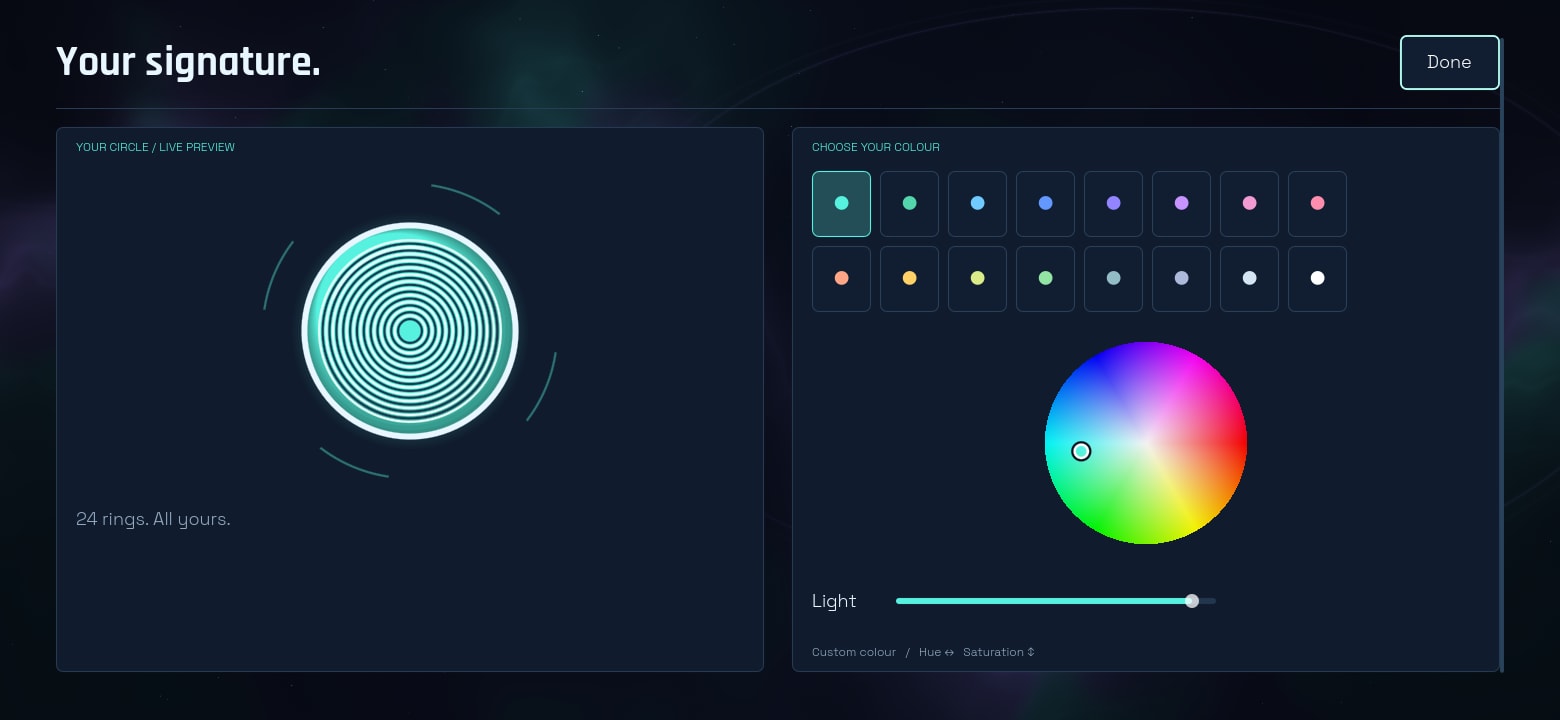Click the Done button
This screenshot has height=720, width=1560.
pos(1449,62)
